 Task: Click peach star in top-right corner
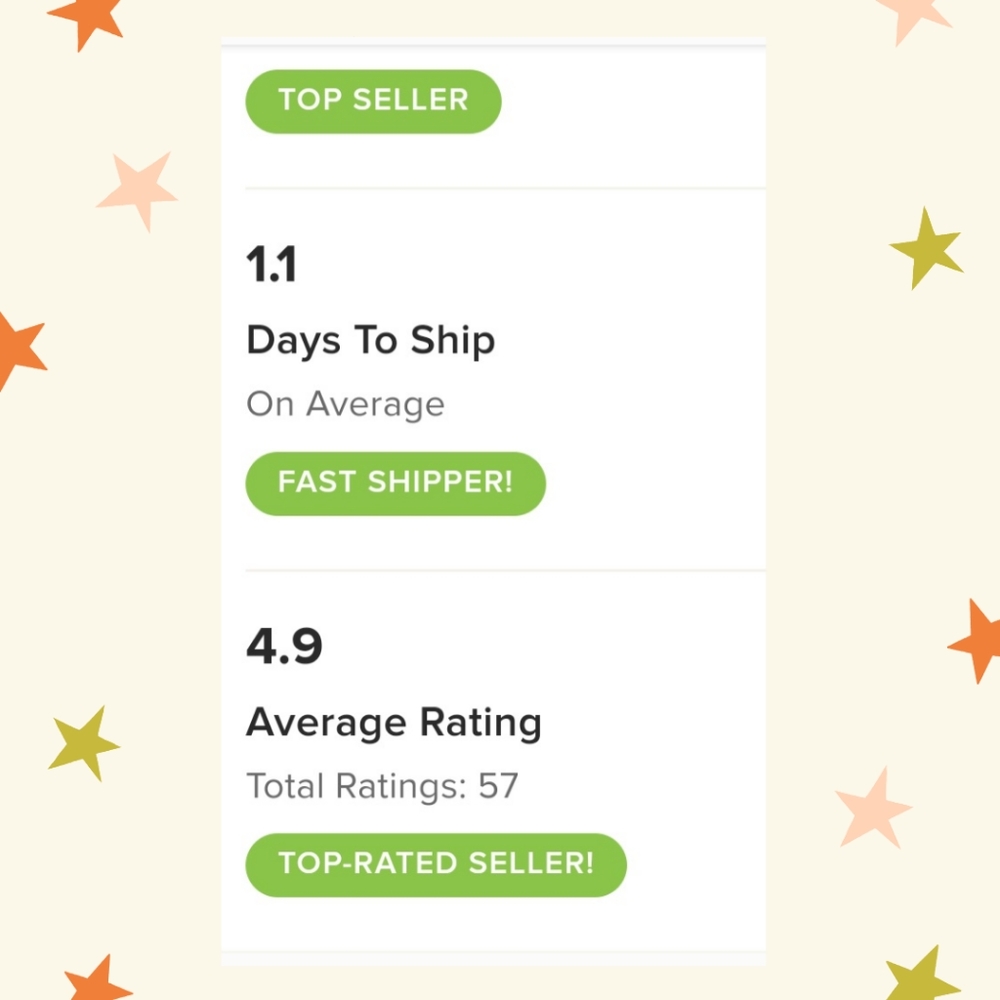(x=913, y=18)
